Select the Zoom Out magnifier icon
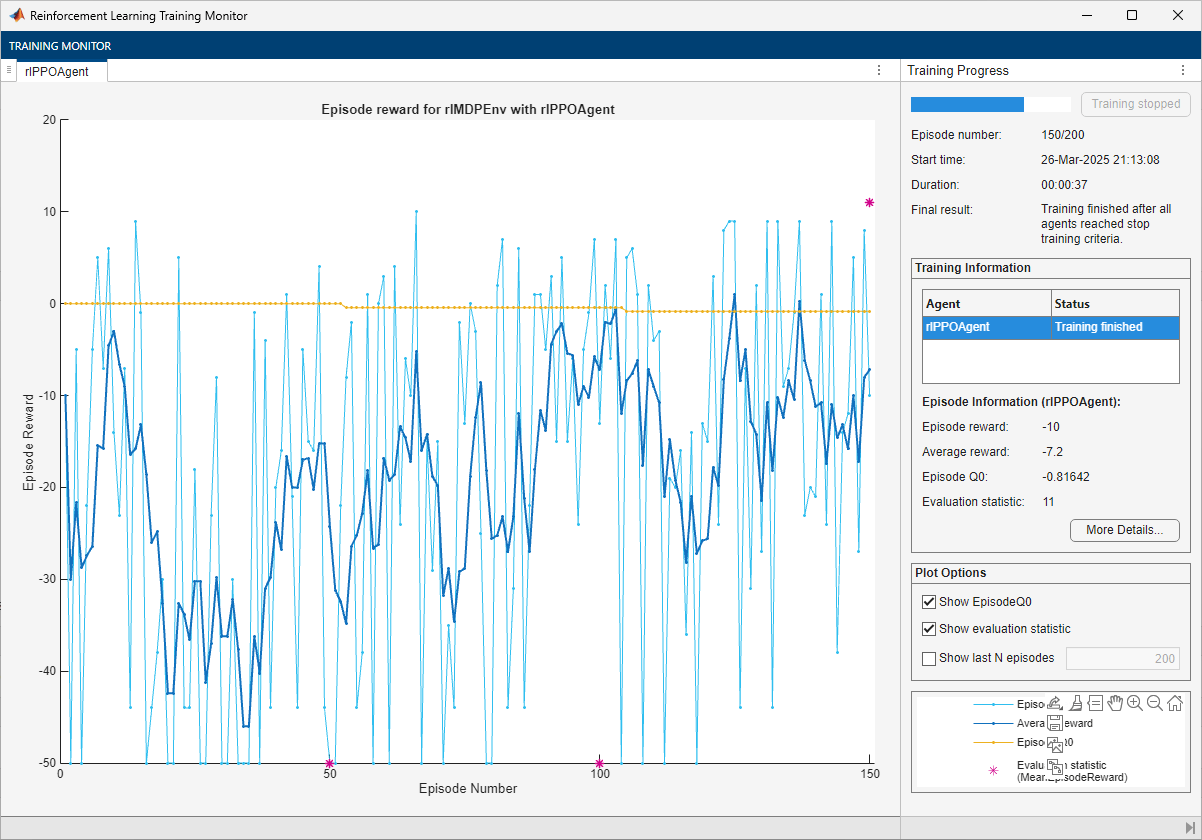This screenshot has width=1202, height=840. [1155, 703]
